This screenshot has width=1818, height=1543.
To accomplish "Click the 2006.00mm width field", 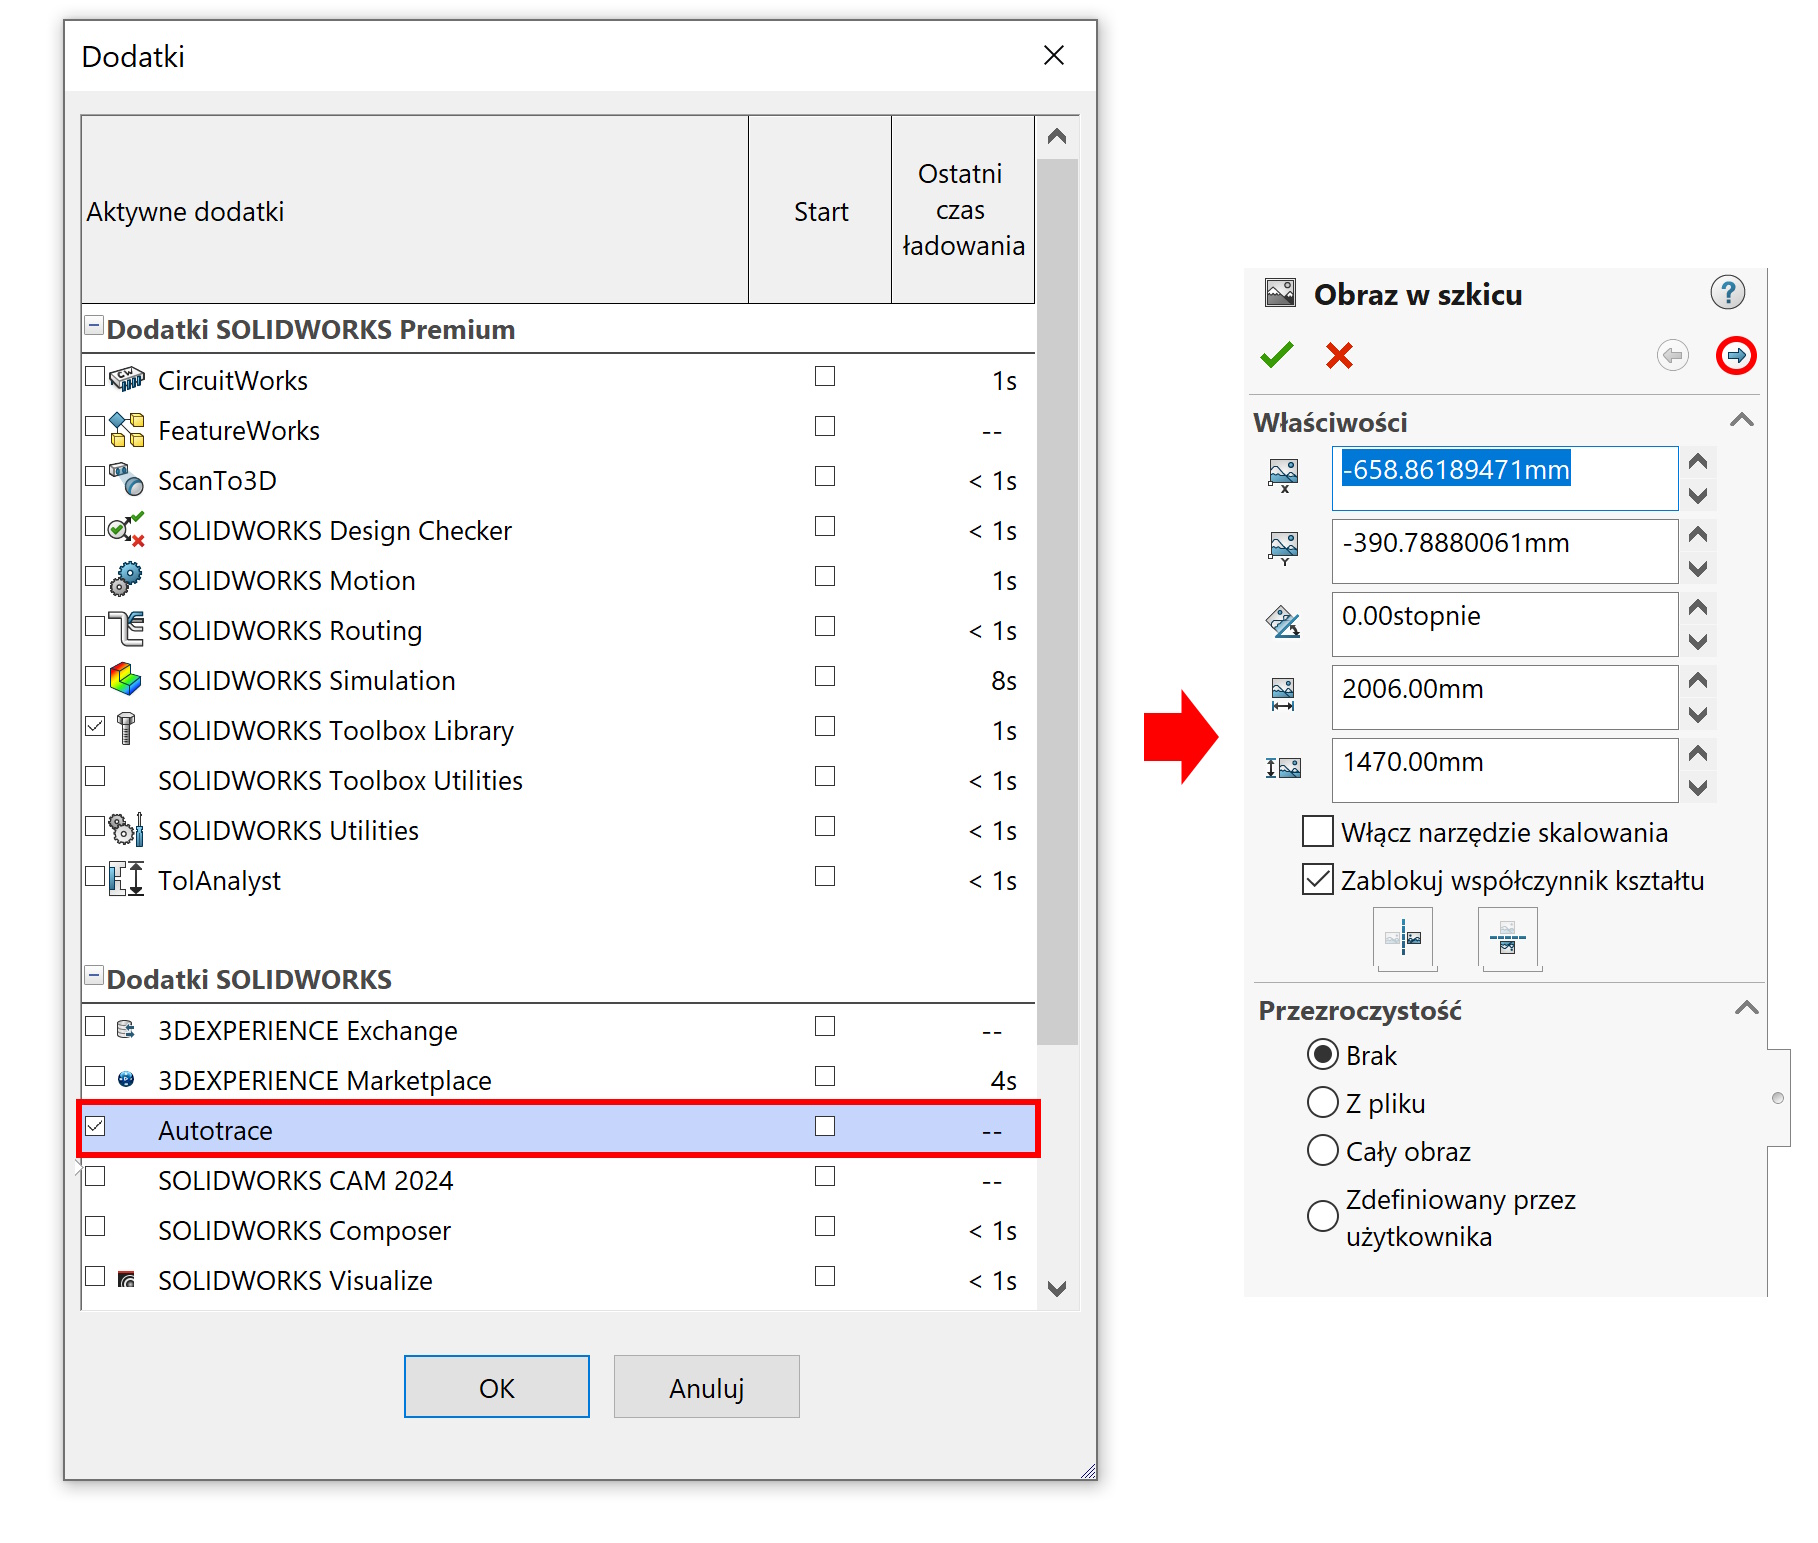I will click(1505, 697).
